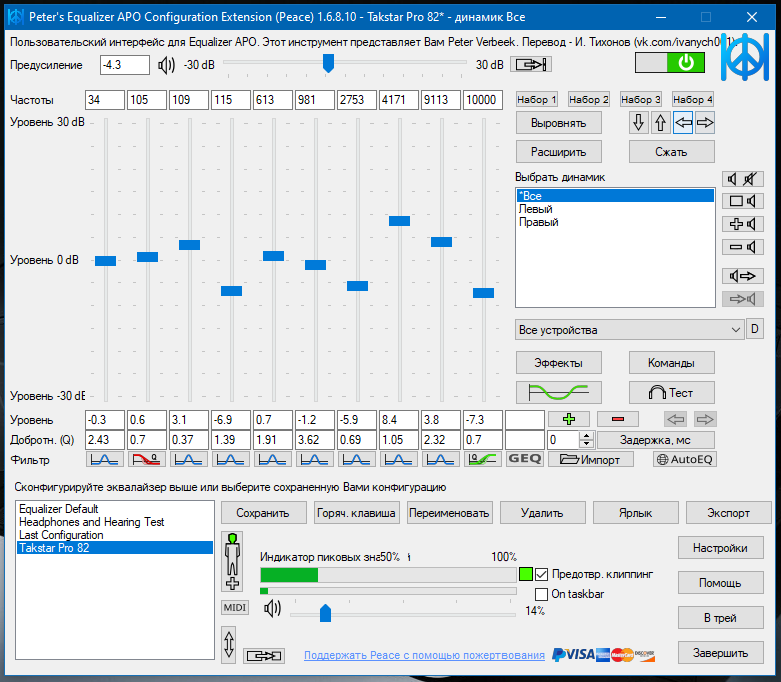Click the square speaker select button
This screenshot has width=781, height=682.
[x=743, y=201]
